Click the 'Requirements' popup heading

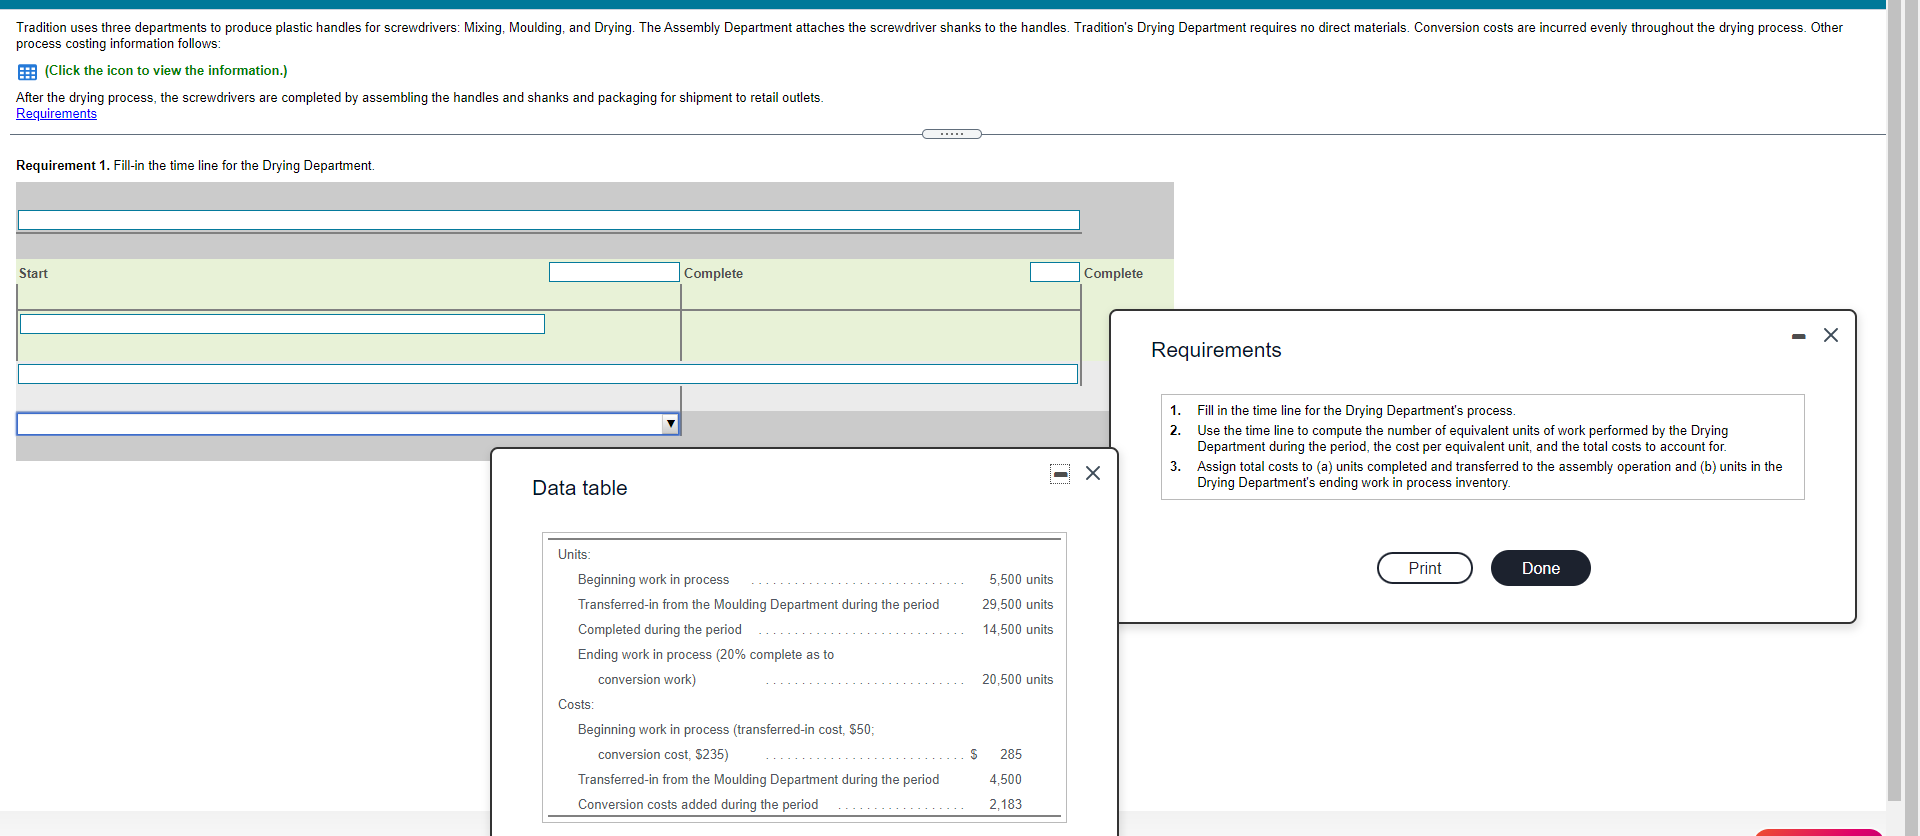click(1216, 350)
